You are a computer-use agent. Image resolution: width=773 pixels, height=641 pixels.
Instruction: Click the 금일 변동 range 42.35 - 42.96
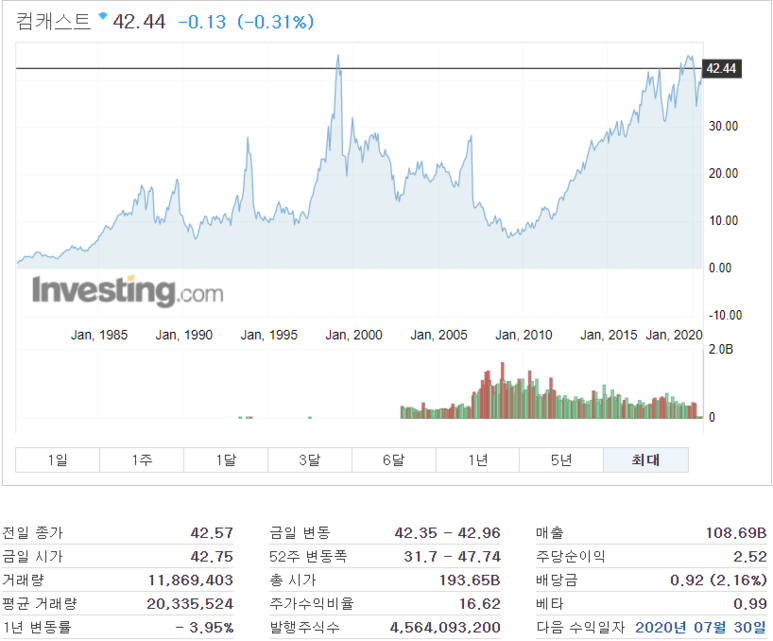coord(447,533)
